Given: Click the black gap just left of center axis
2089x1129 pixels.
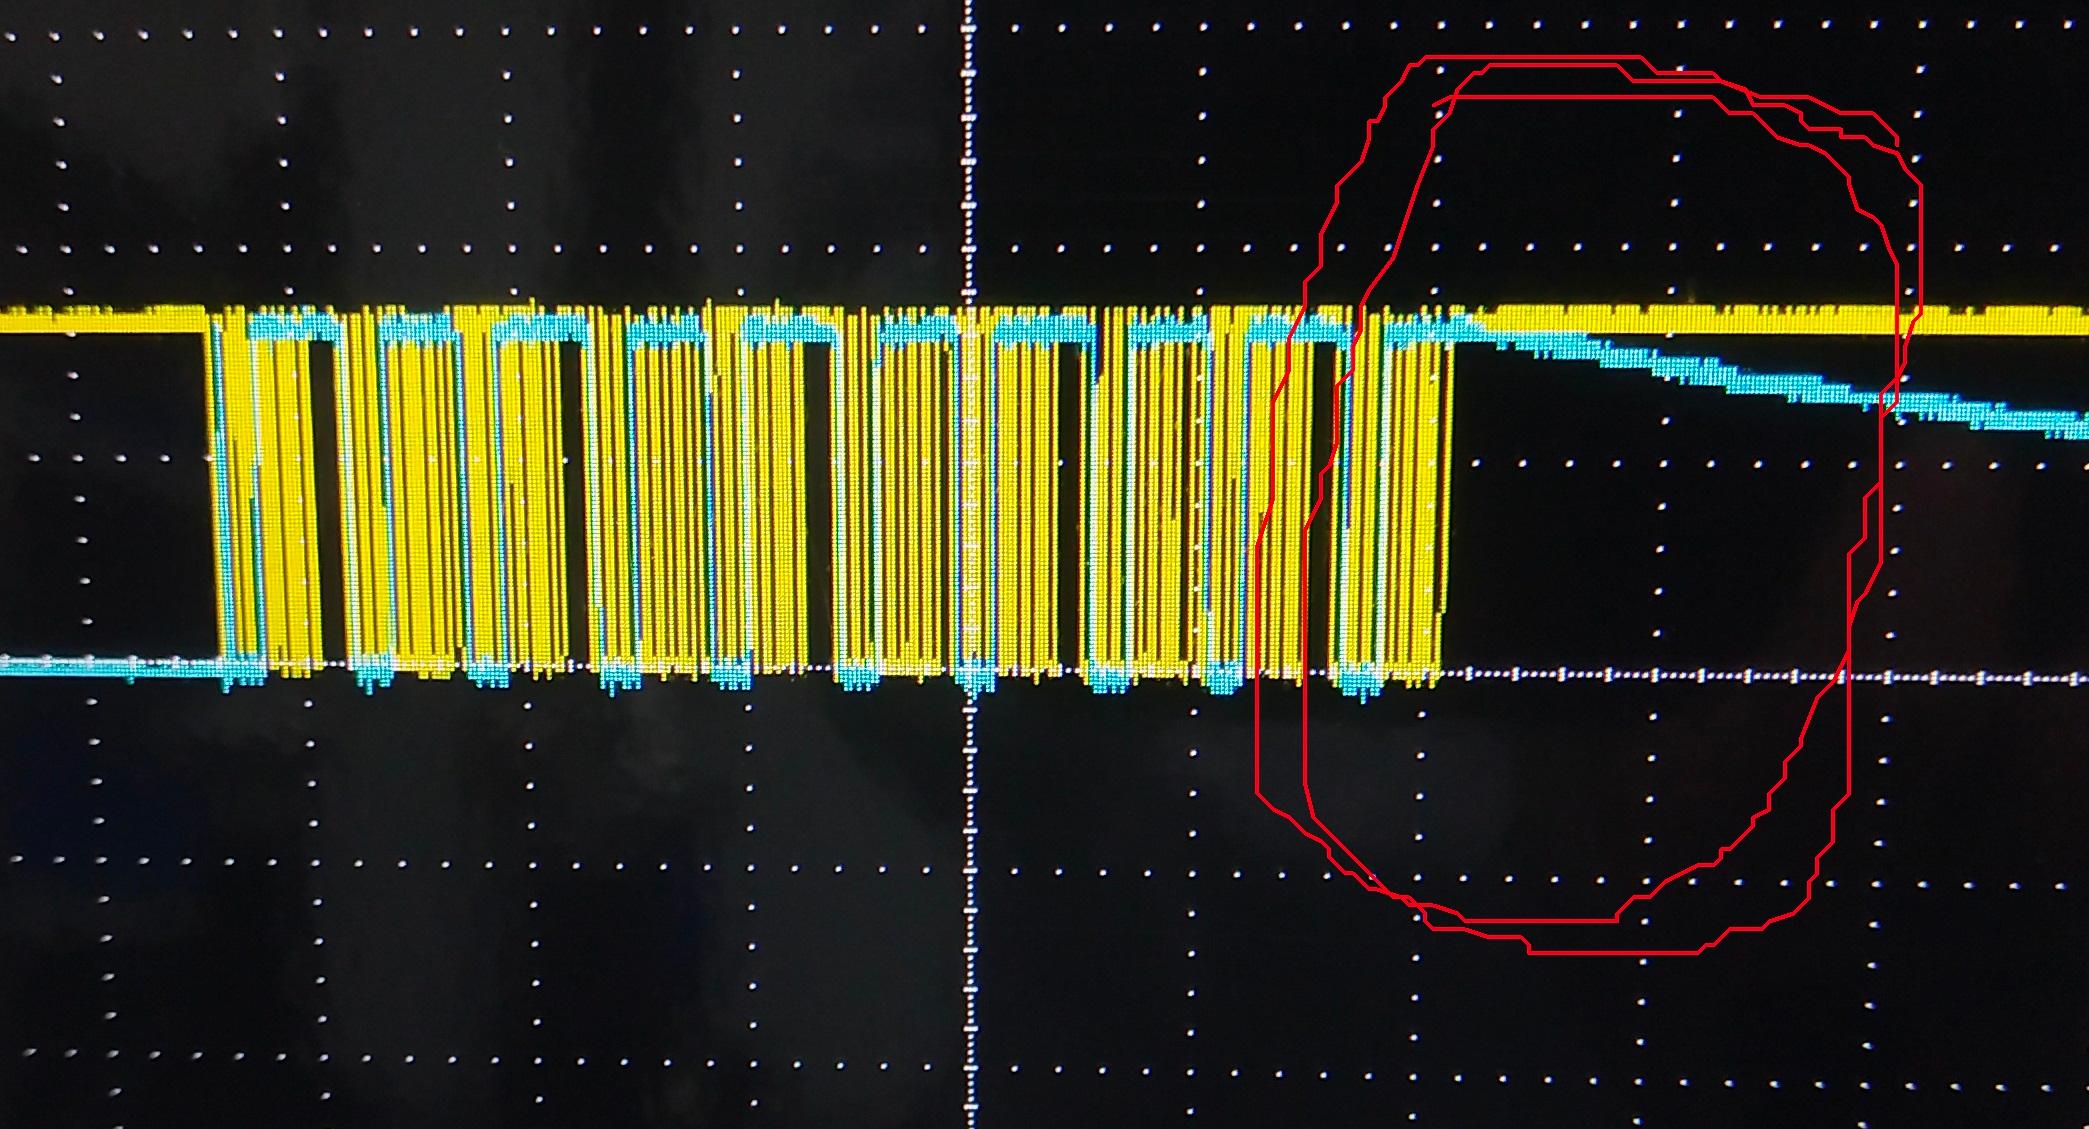Looking at the screenshot, I should [x=818, y=500].
